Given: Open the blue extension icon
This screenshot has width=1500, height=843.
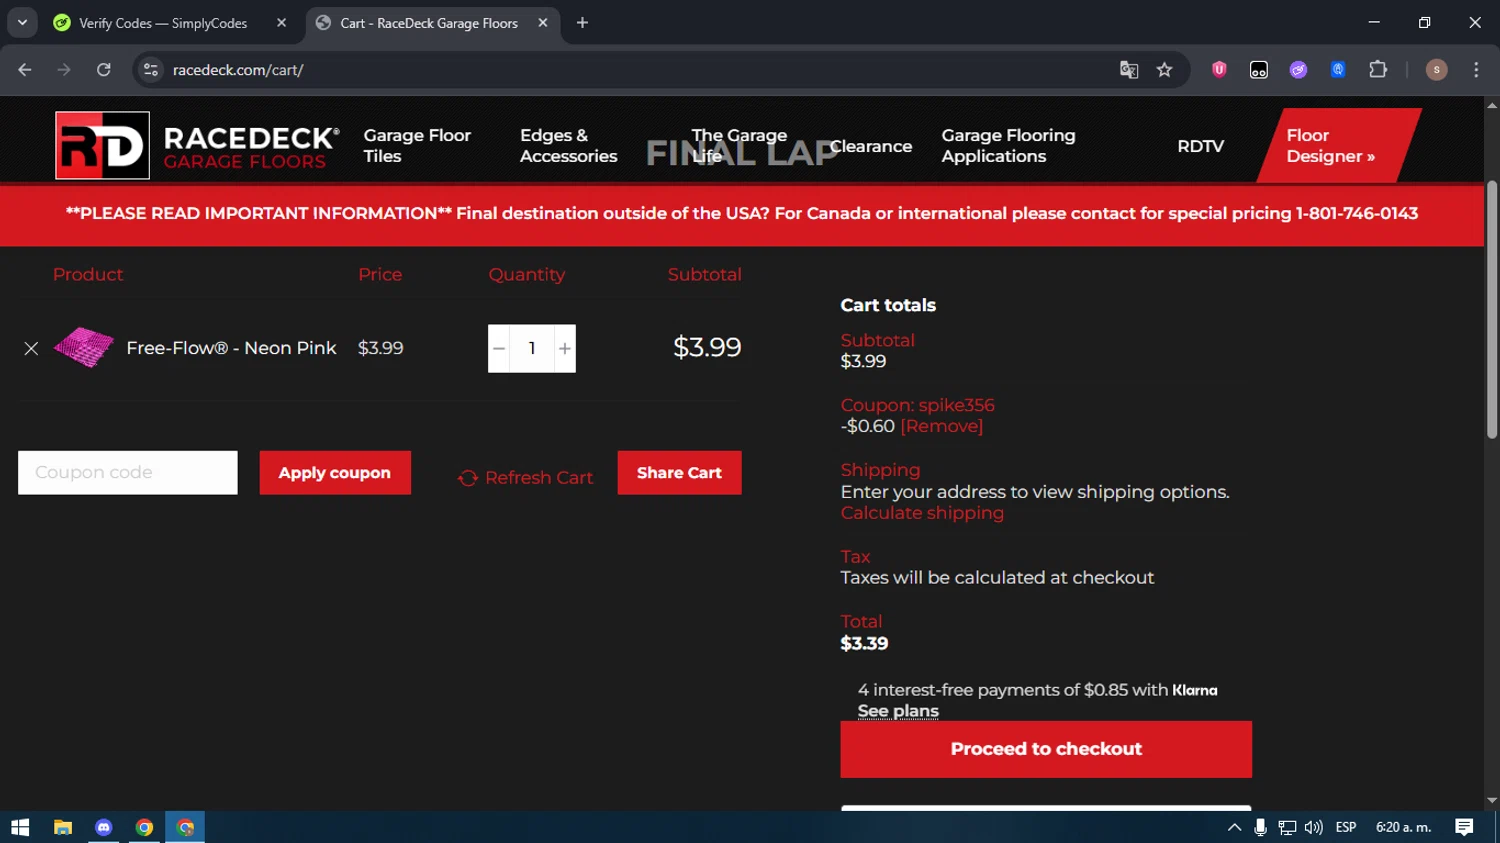Looking at the screenshot, I should [1338, 70].
